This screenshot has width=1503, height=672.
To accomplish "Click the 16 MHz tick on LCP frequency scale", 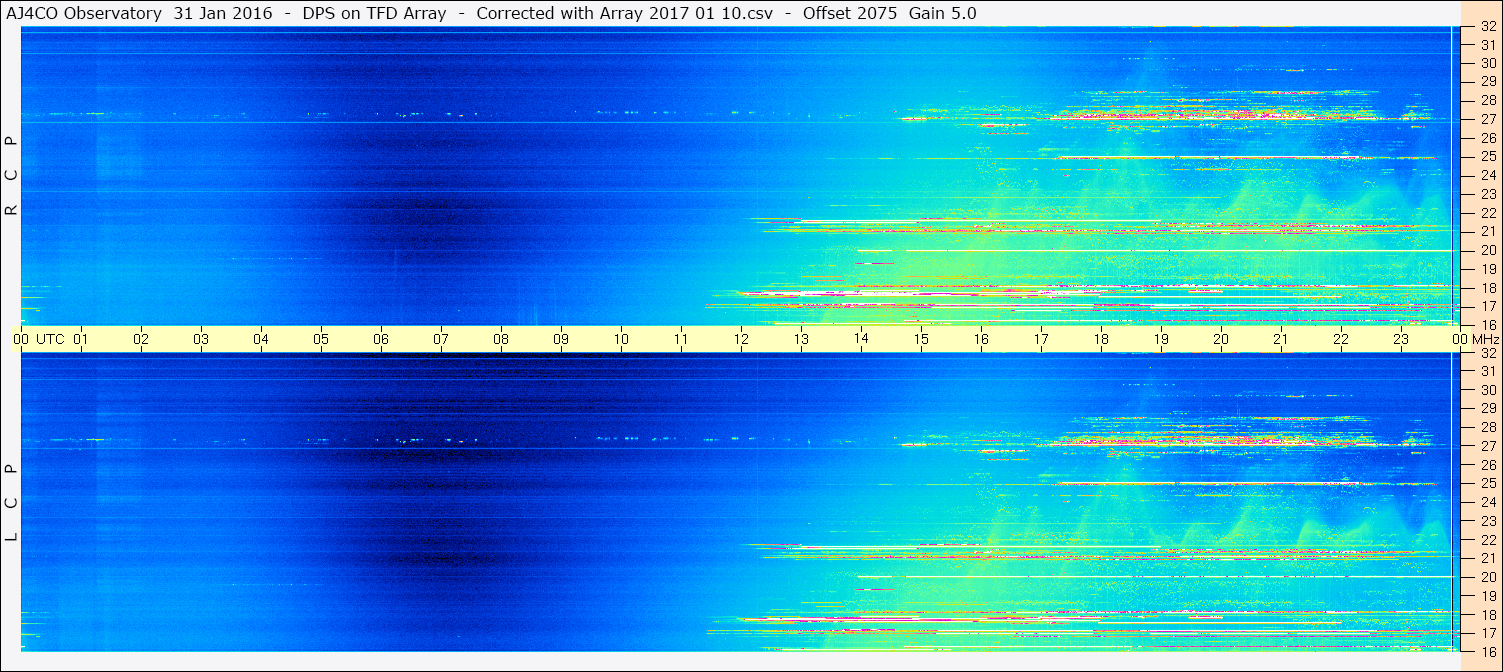I will click(x=1488, y=651).
